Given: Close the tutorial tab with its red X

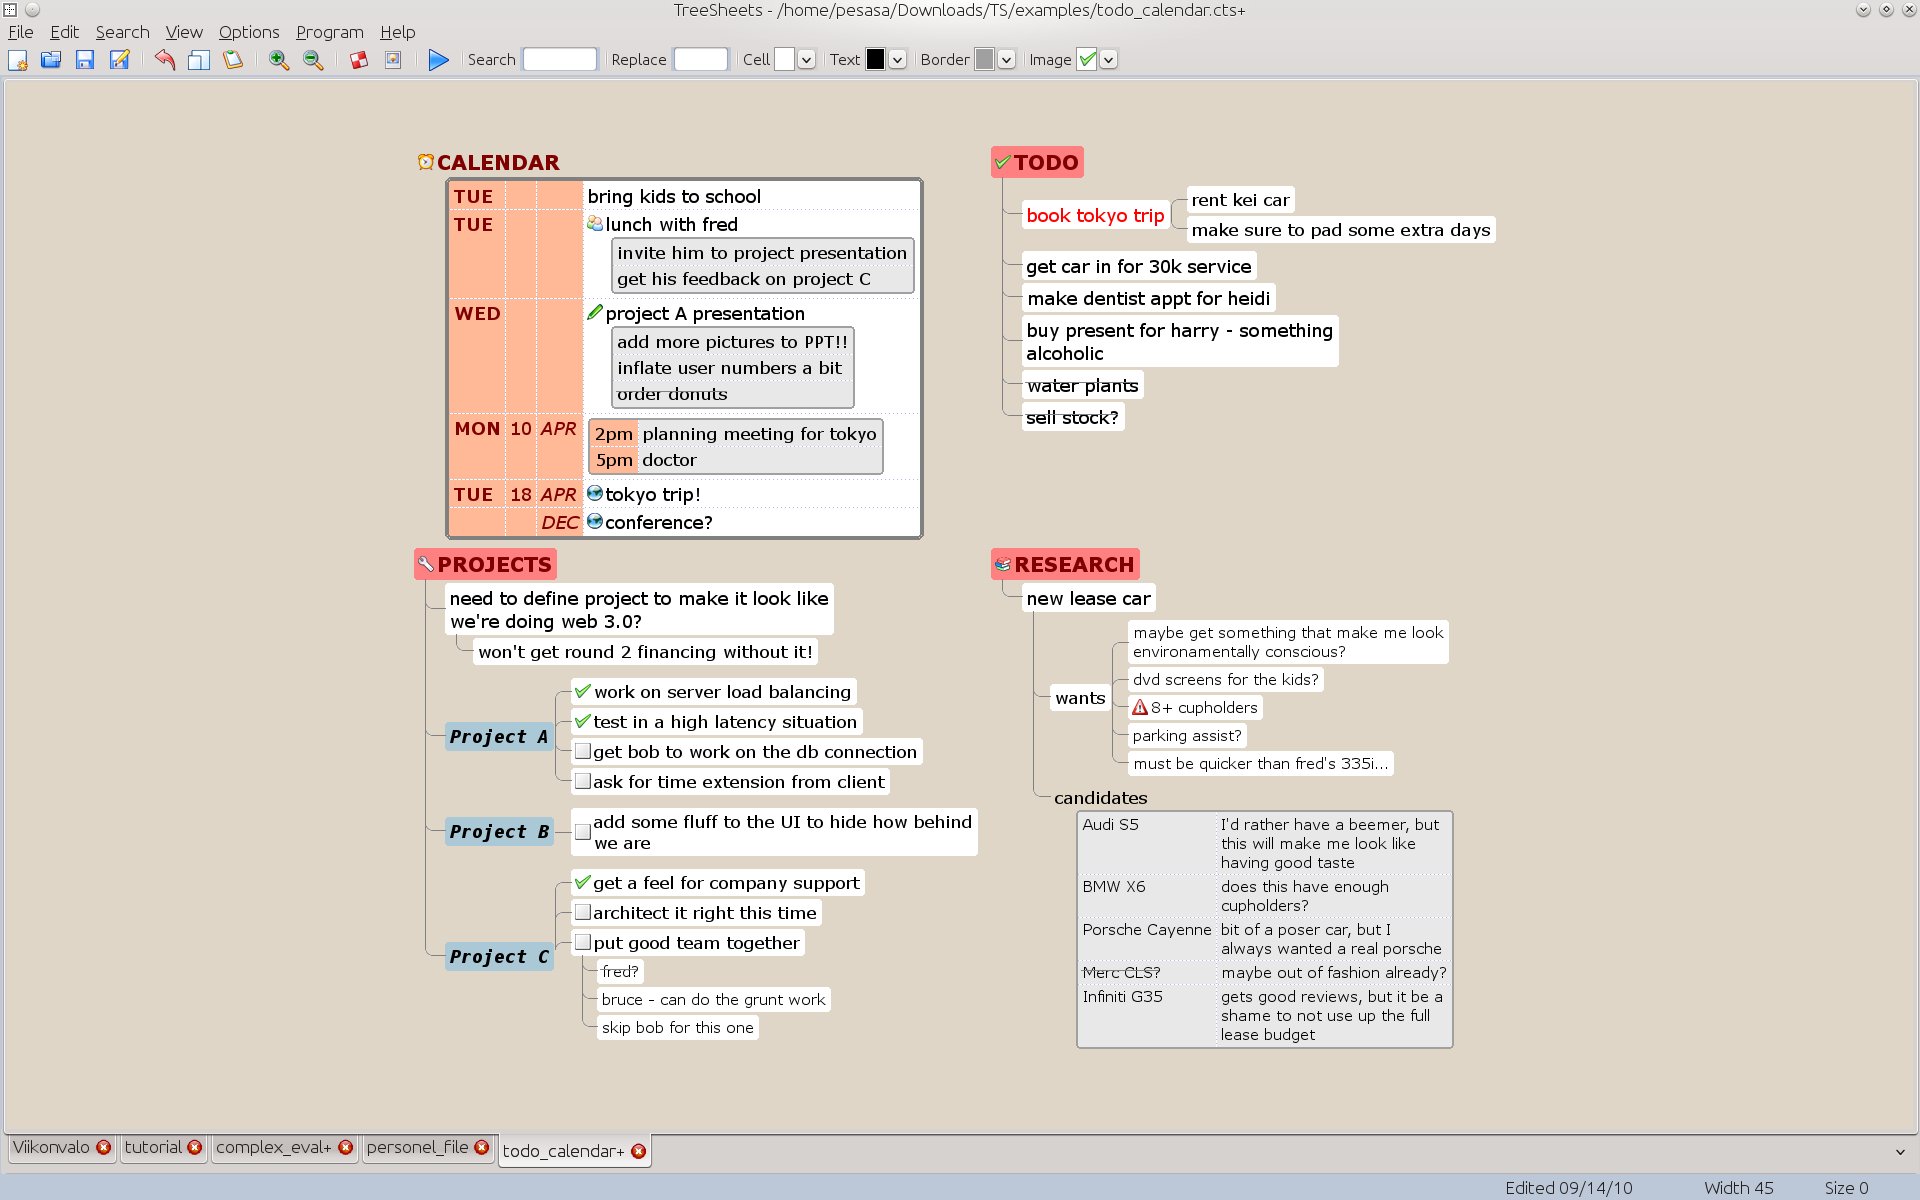Looking at the screenshot, I should (x=194, y=1147).
